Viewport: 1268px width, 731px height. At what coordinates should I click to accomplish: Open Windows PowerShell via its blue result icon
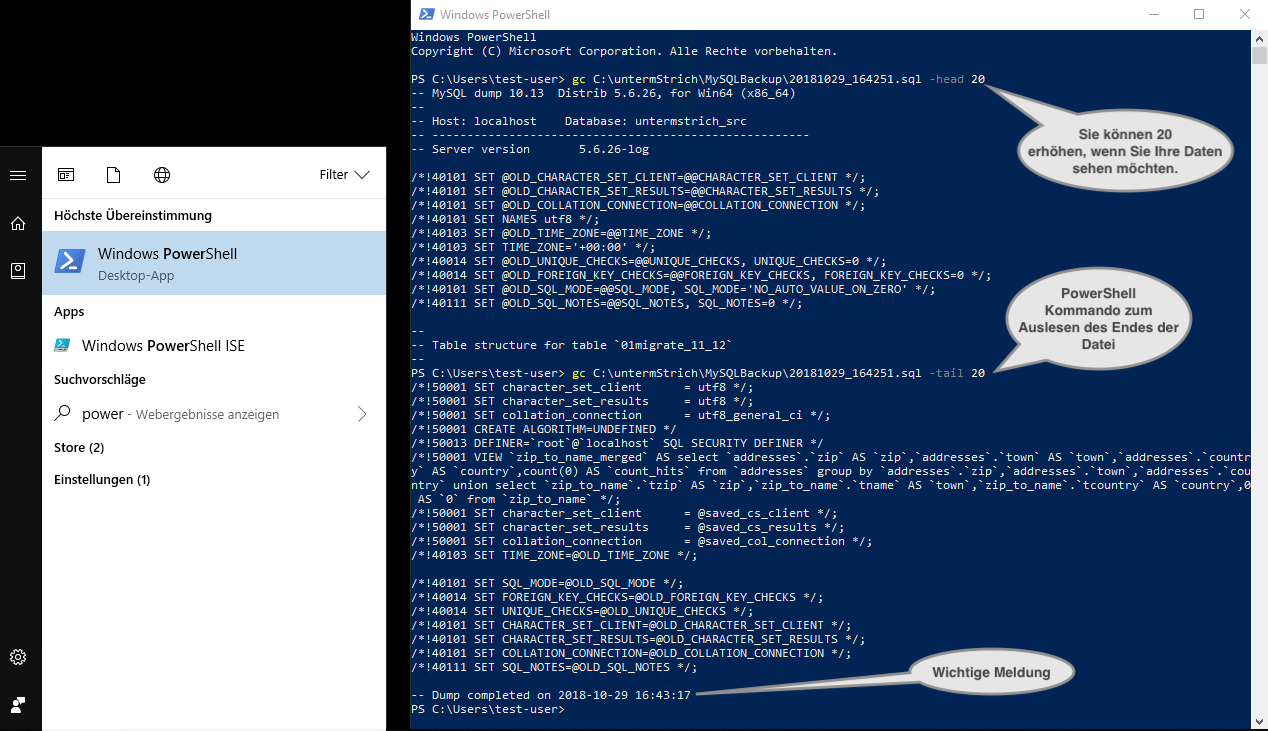69,261
